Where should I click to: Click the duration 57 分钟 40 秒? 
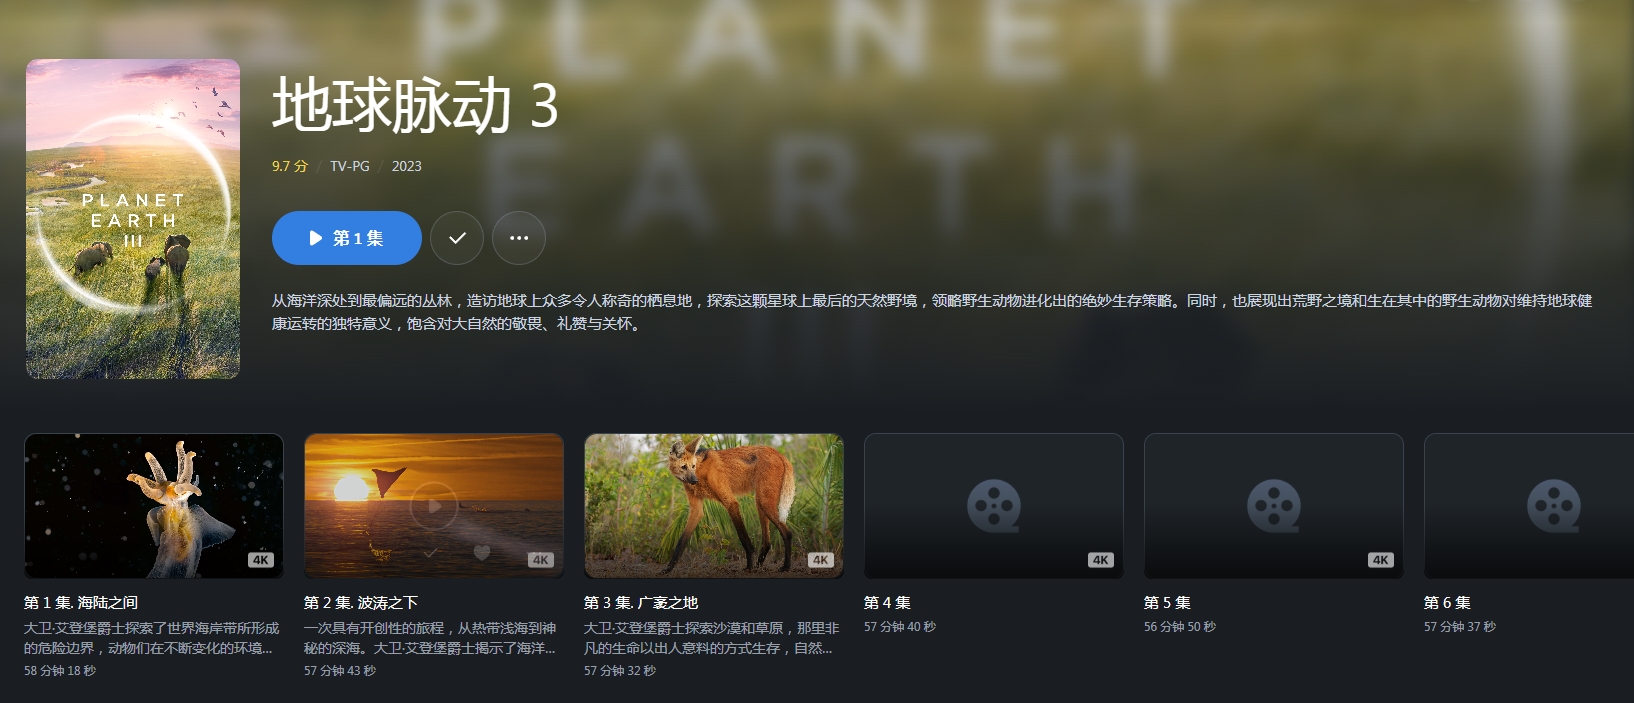pyautogui.click(x=900, y=627)
